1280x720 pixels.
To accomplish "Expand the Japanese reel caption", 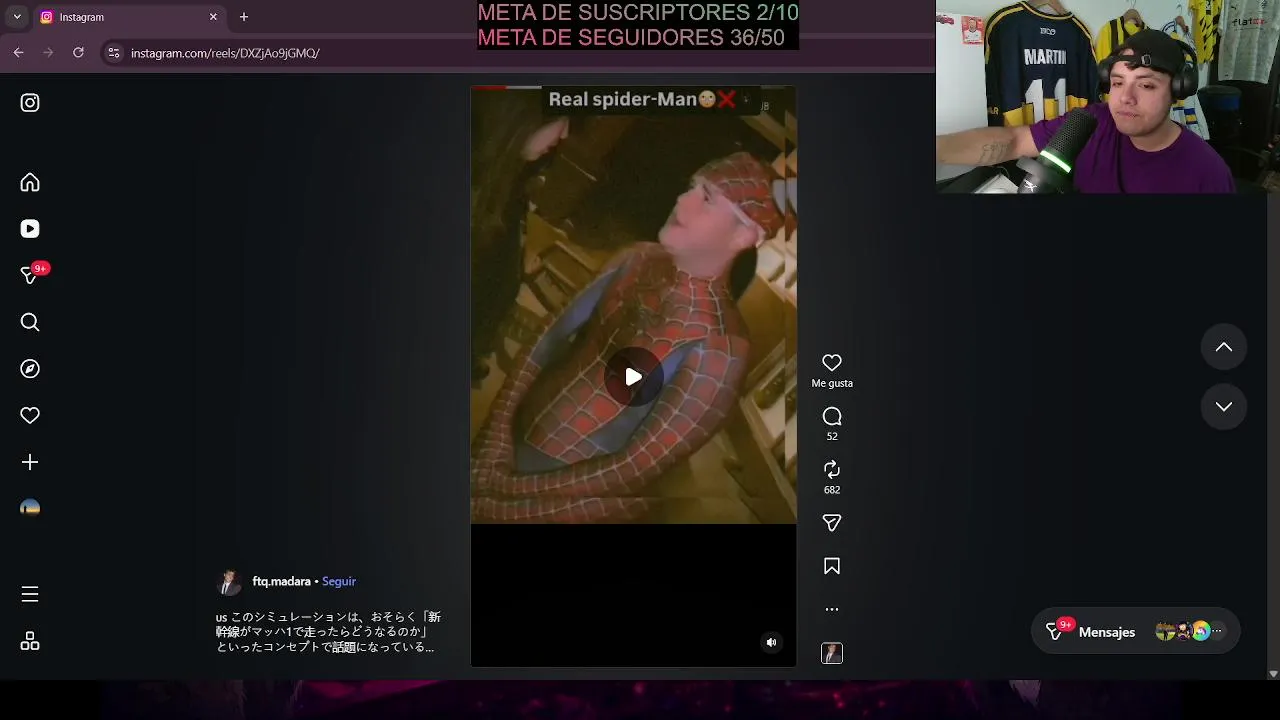I will pyautogui.click(x=328, y=632).
